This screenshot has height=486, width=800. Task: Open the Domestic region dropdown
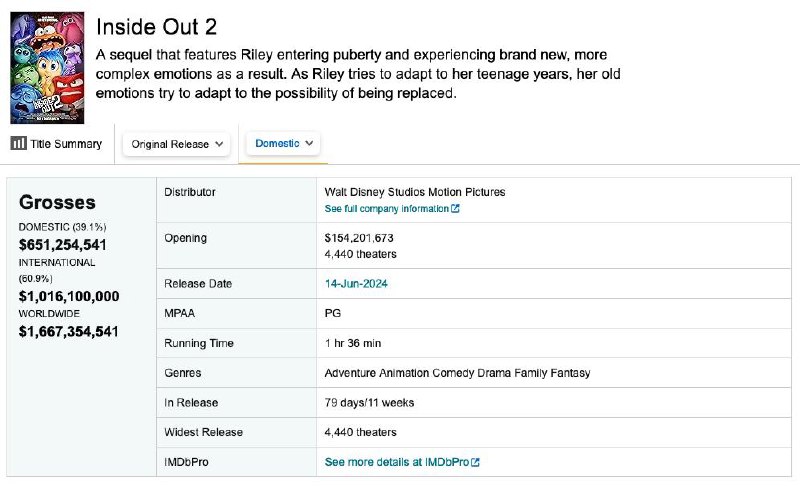(283, 144)
